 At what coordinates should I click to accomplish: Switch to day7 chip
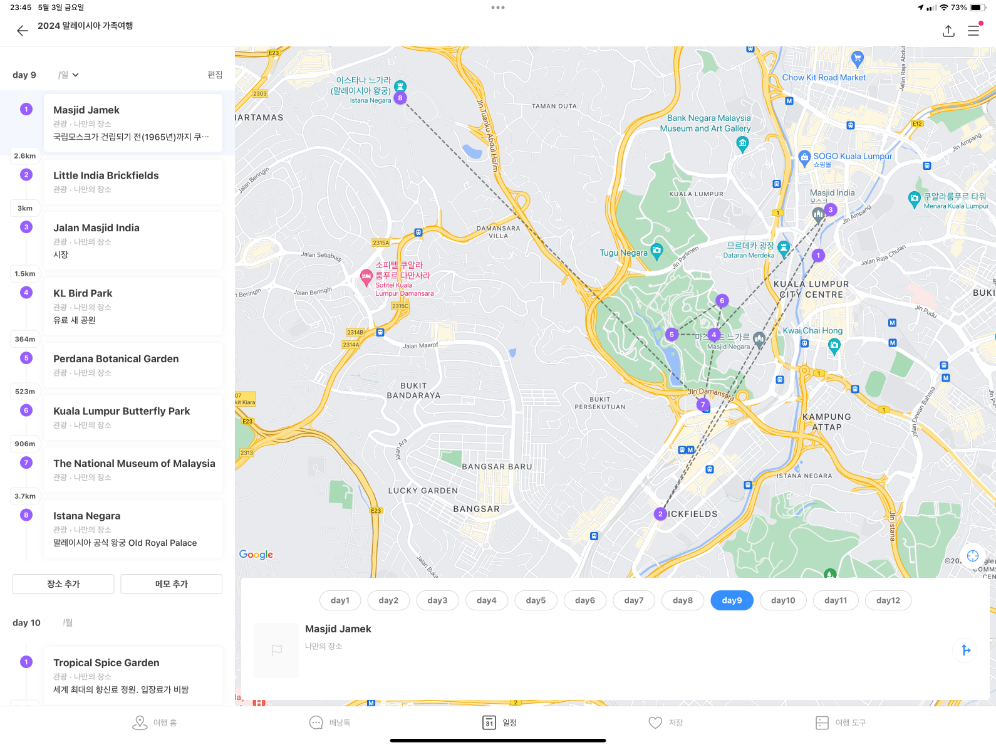(634, 600)
